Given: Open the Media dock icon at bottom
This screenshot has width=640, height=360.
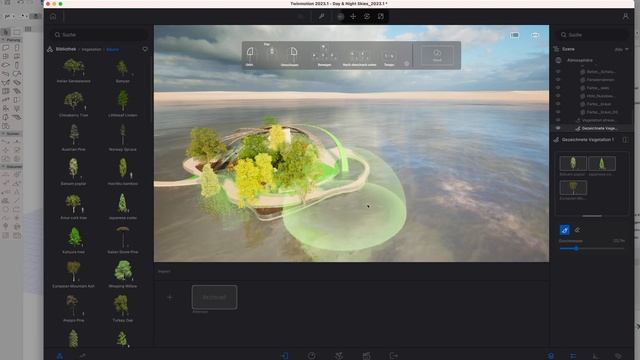Looking at the screenshot, I should tap(367, 356).
